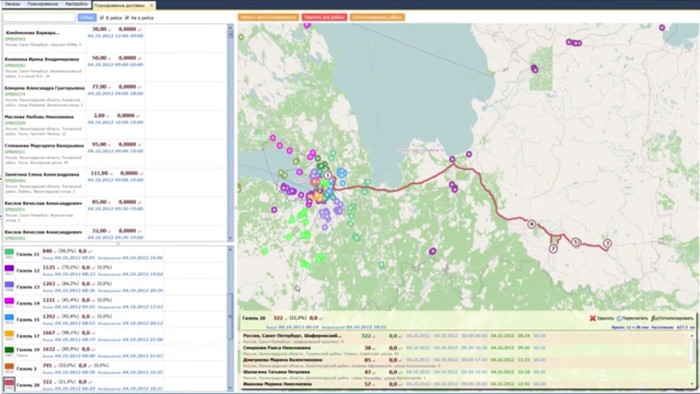This screenshot has width=700, height=394.
Task: Select route stop Шалагина Татьяна Петровна
Action: [466, 374]
